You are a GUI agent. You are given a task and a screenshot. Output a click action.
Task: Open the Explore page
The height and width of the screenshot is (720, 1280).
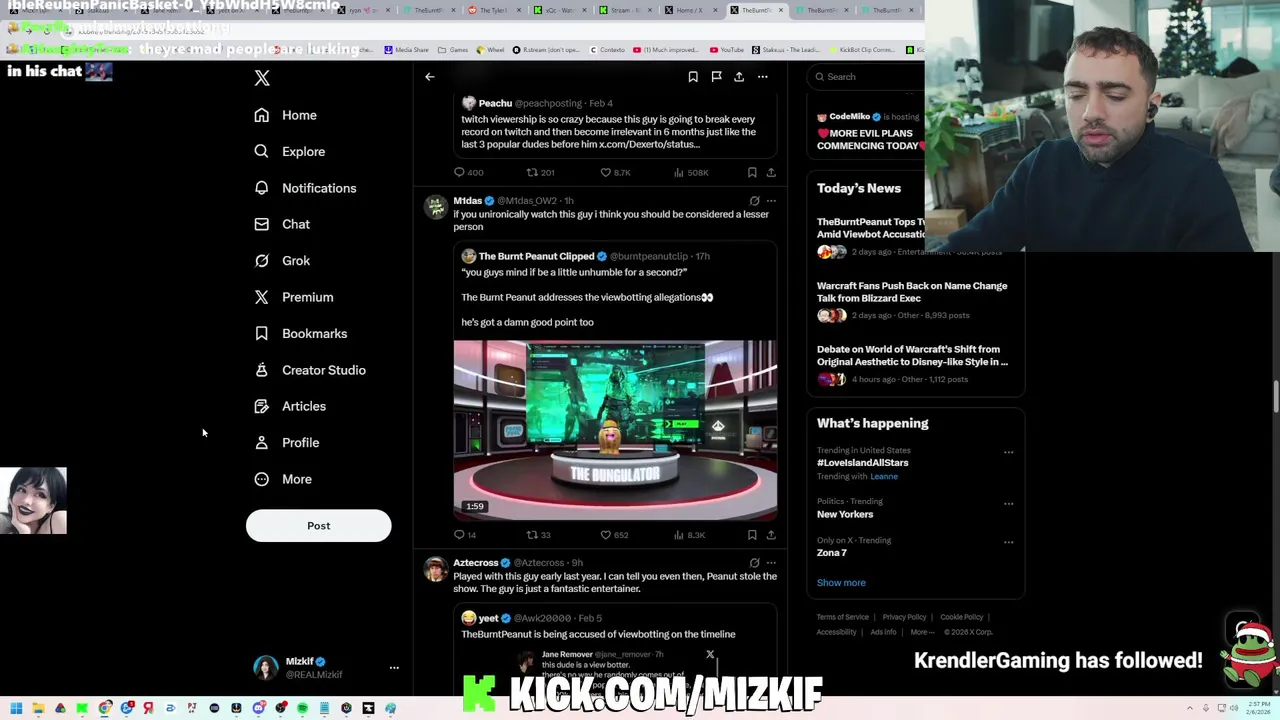290,151
